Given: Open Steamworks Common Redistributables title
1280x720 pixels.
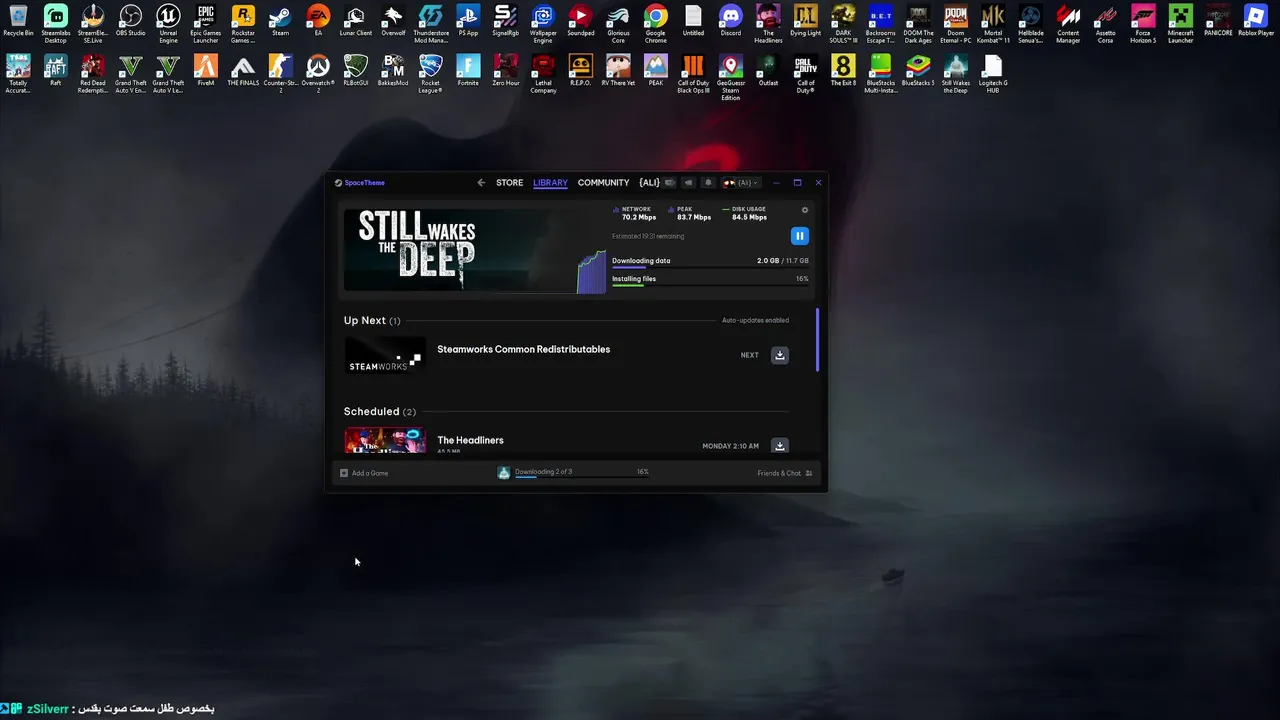Looking at the screenshot, I should click(523, 349).
